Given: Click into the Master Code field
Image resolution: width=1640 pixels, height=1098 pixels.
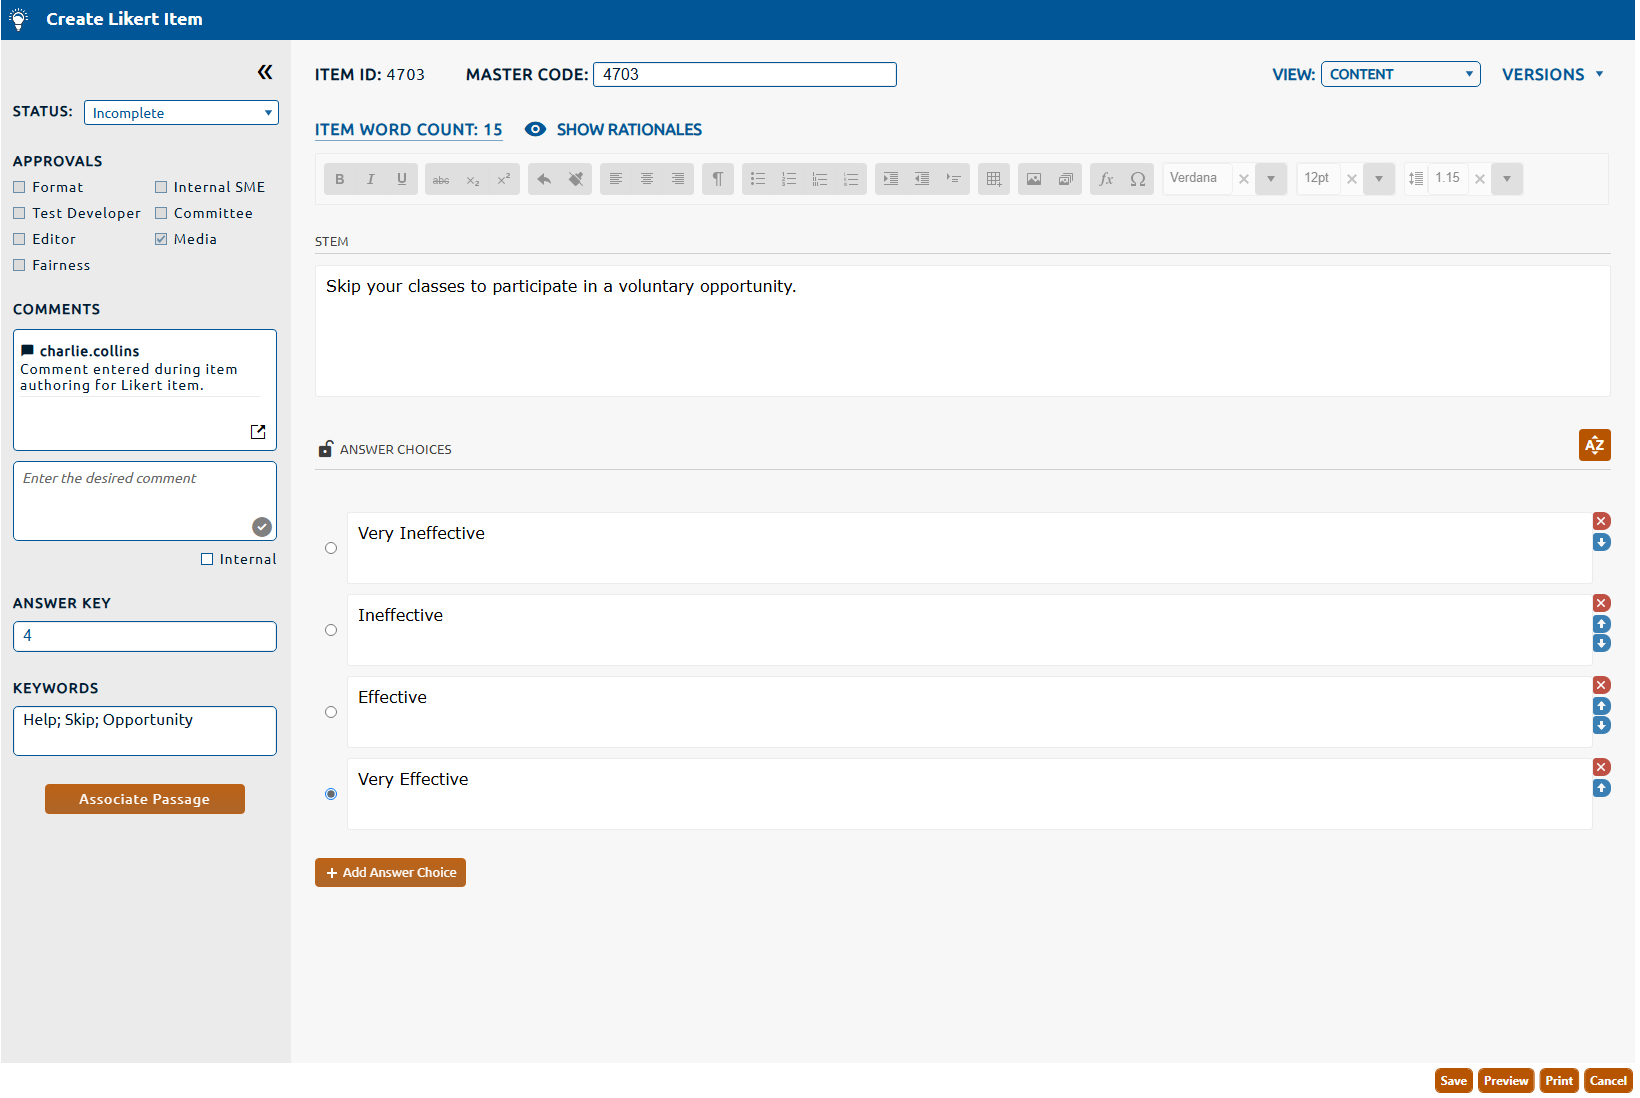Looking at the screenshot, I should pyautogui.click(x=744, y=74).
